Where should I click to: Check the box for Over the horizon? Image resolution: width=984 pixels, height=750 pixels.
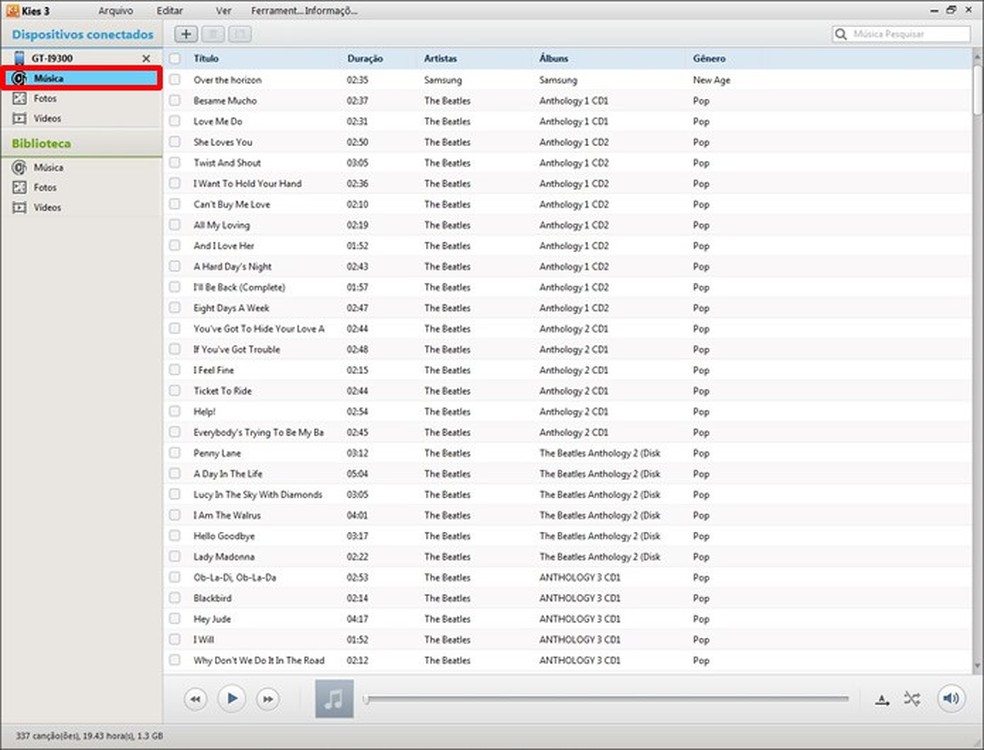(175, 80)
